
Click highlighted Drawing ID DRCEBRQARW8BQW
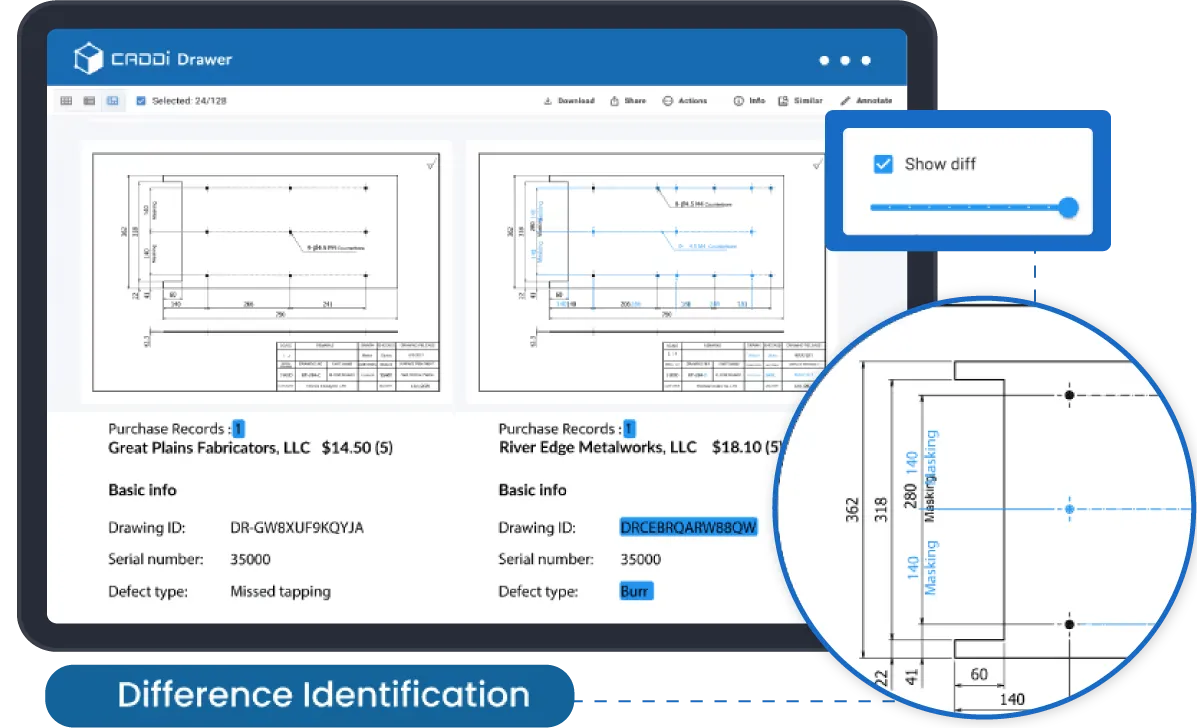tap(688, 527)
